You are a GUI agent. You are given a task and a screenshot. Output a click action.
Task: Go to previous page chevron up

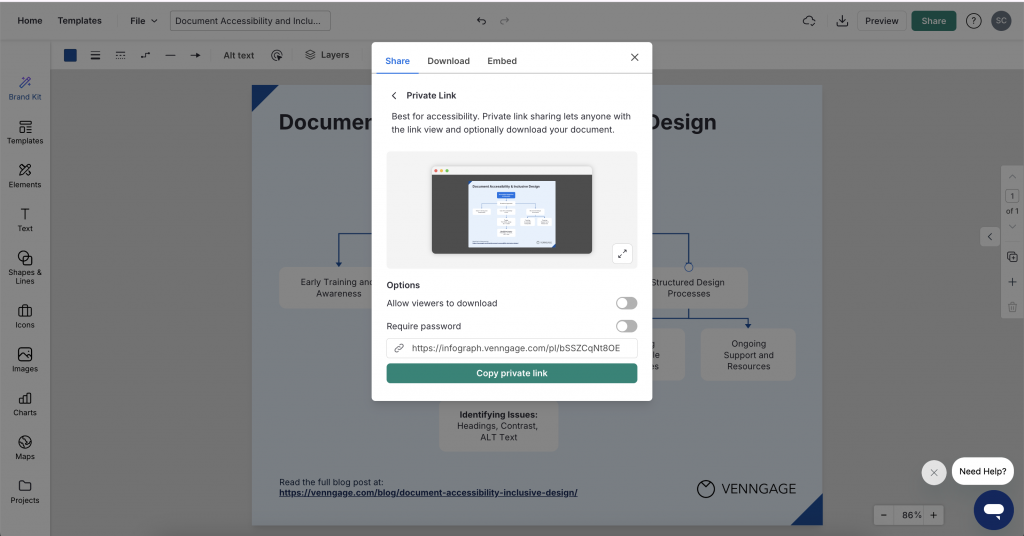[1012, 177]
